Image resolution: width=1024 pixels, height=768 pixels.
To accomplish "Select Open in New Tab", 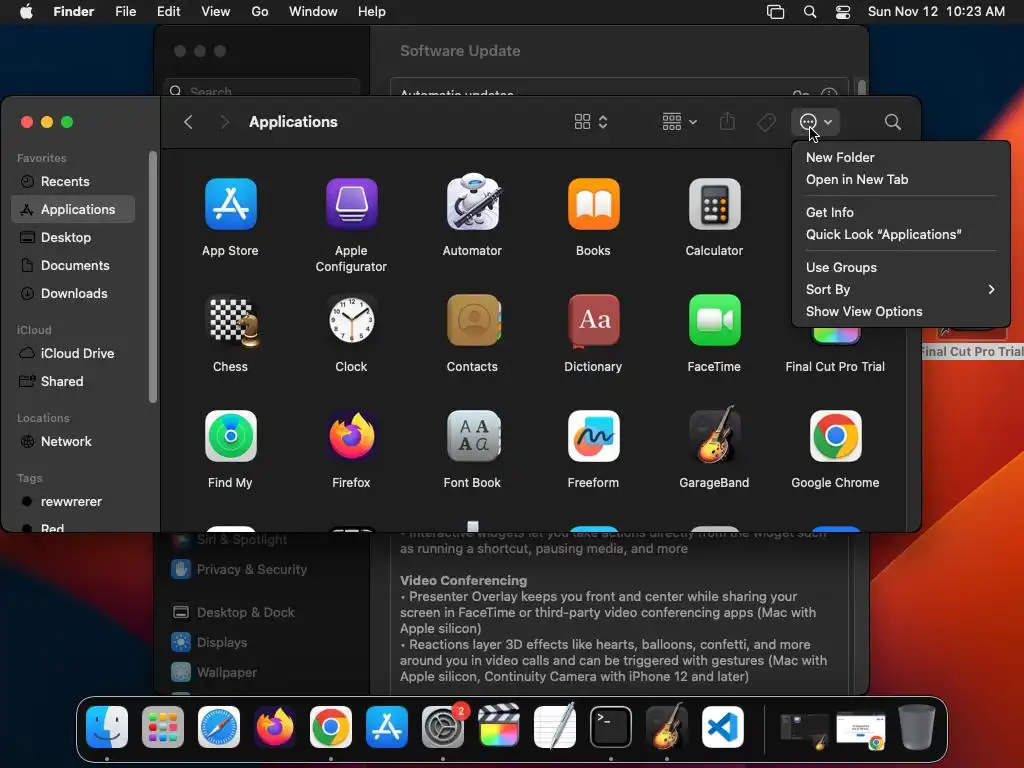I will pos(901,180).
